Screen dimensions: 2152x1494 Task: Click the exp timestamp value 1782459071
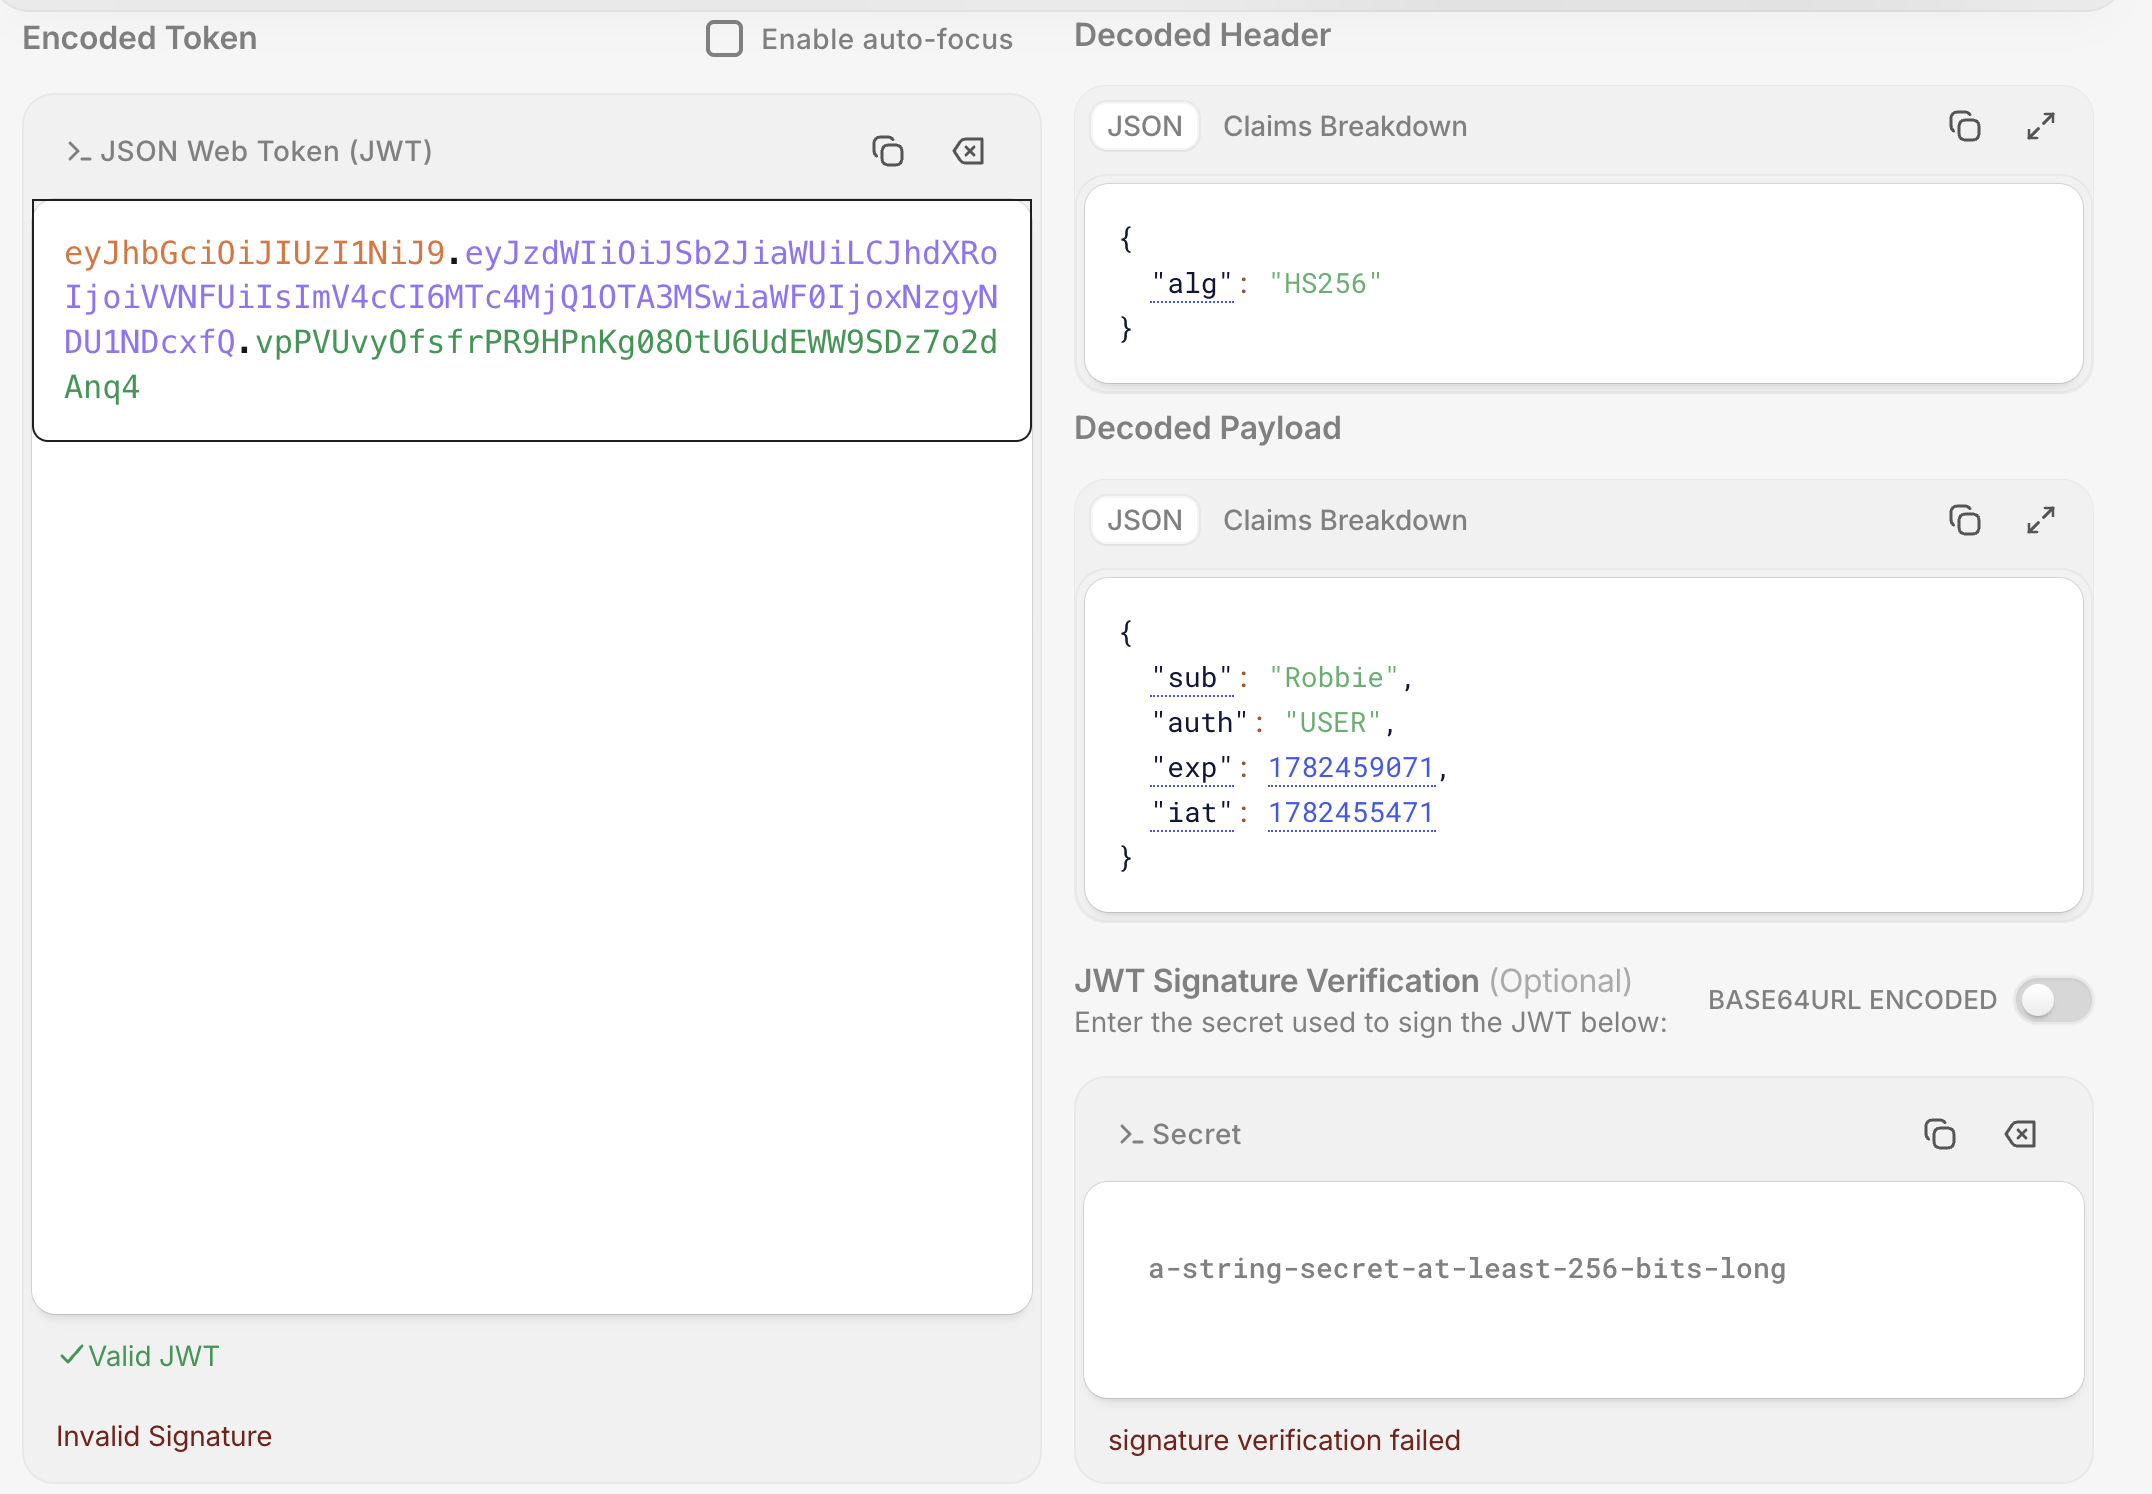point(1351,768)
